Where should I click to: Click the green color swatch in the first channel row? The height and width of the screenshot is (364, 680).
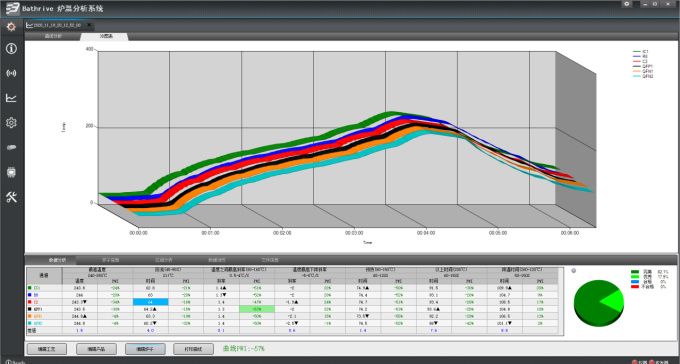coord(29,287)
